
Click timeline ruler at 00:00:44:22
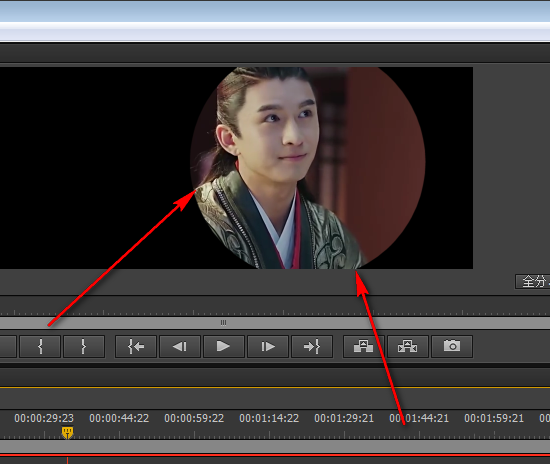point(119,418)
